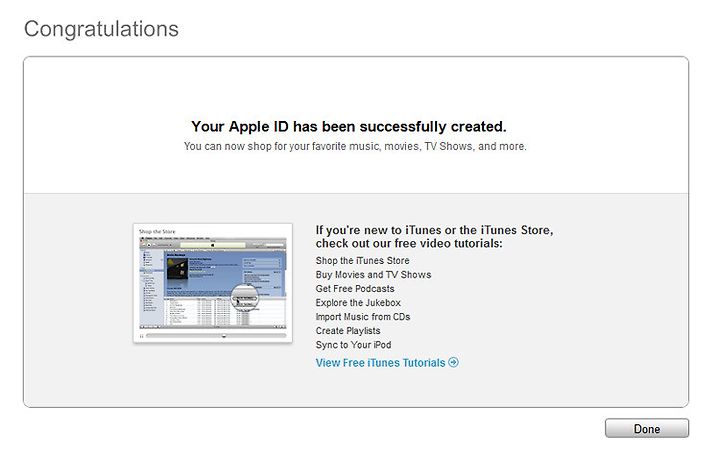This screenshot has height=456, width=720.
Task: Select the Buy Movies and TV Shows tutorial
Action: (373, 275)
